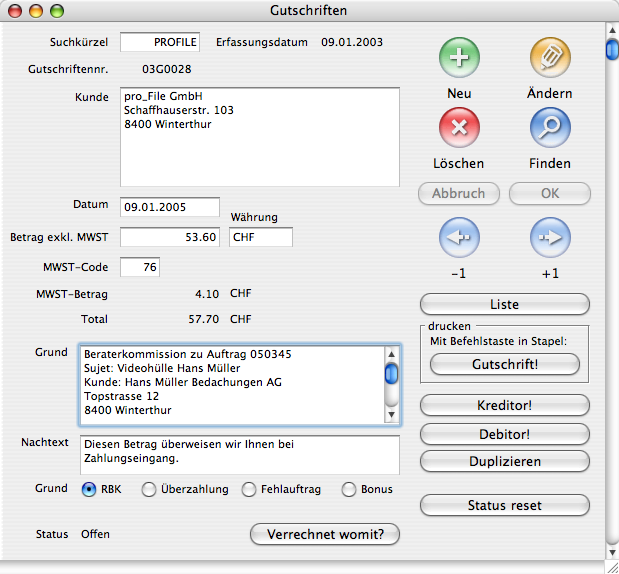Choose the Überzahlung radio option
This screenshot has width=619, height=574.
149,490
